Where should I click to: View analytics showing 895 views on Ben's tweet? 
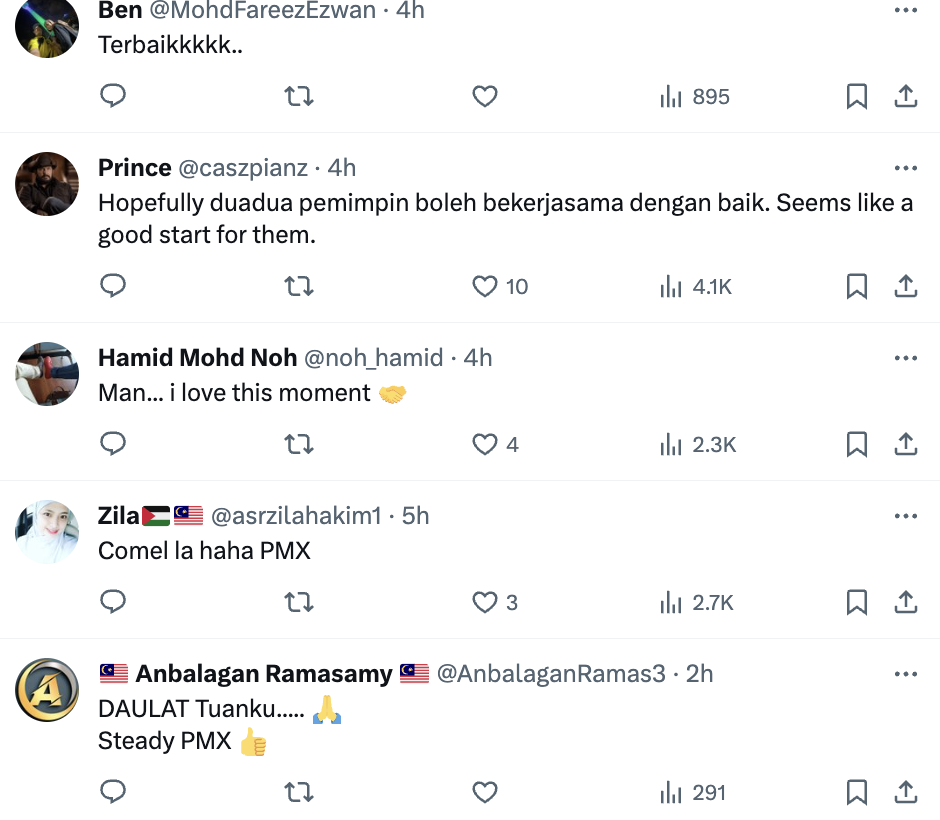click(693, 96)
